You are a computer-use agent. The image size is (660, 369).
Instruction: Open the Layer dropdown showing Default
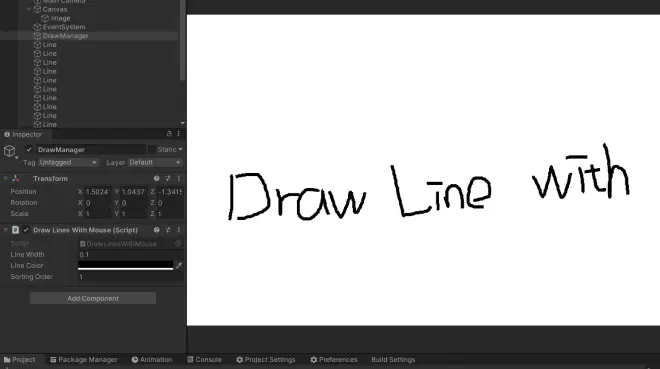155,162
